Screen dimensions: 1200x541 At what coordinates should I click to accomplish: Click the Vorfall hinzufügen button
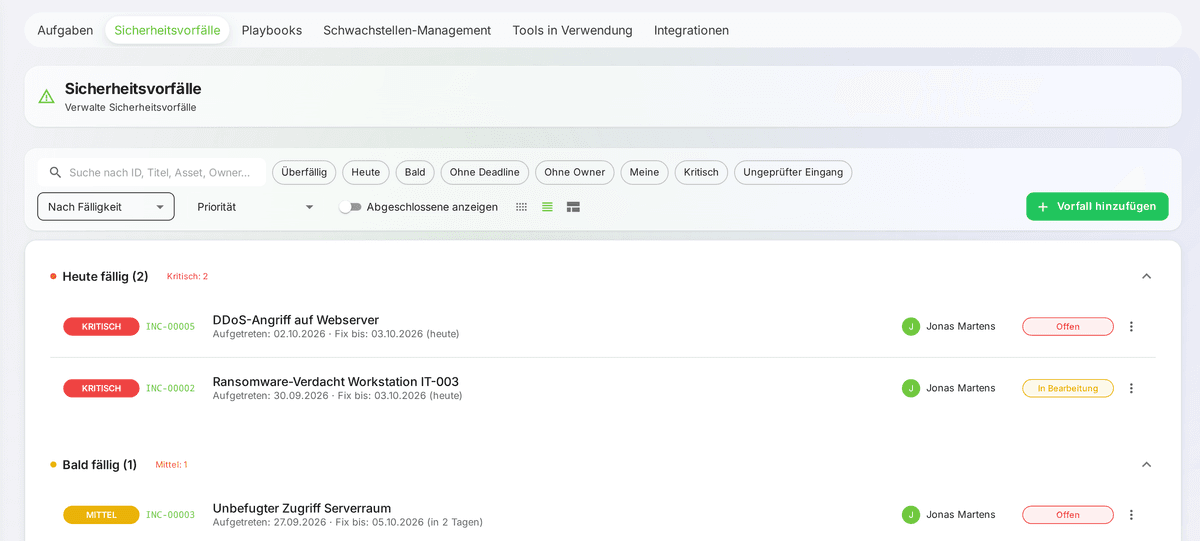coord(1097,206)
